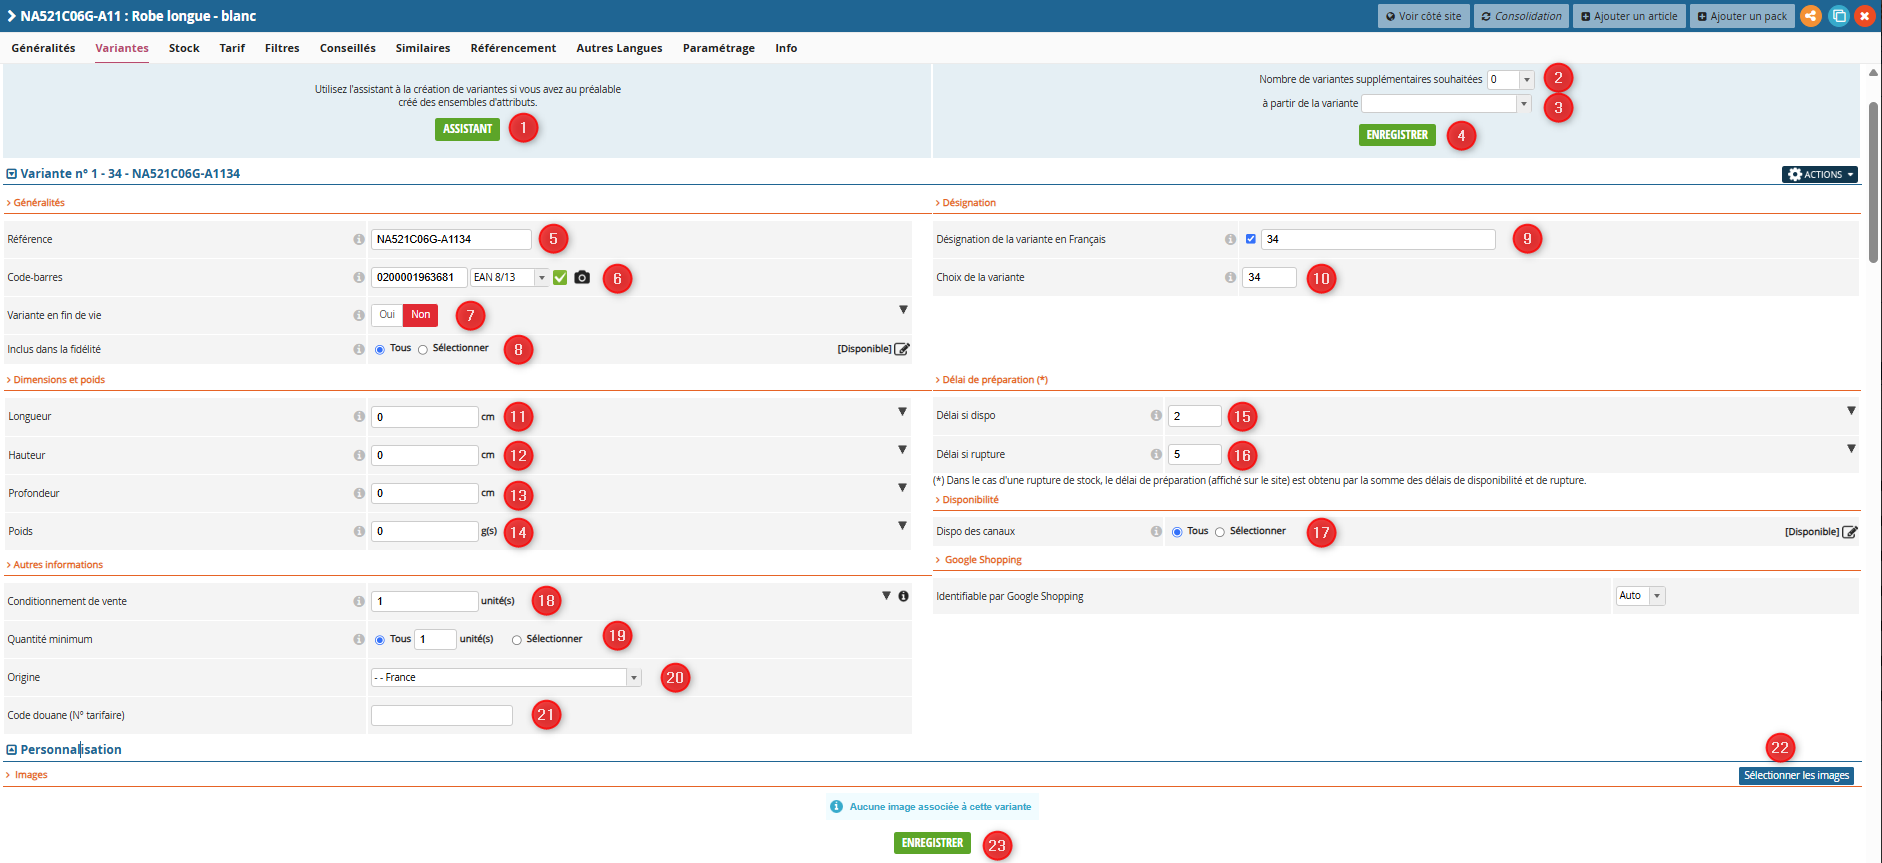Click the camera icon next to barcode
Viewport: 1882px width, 863px height.
[x=582, y=277]
